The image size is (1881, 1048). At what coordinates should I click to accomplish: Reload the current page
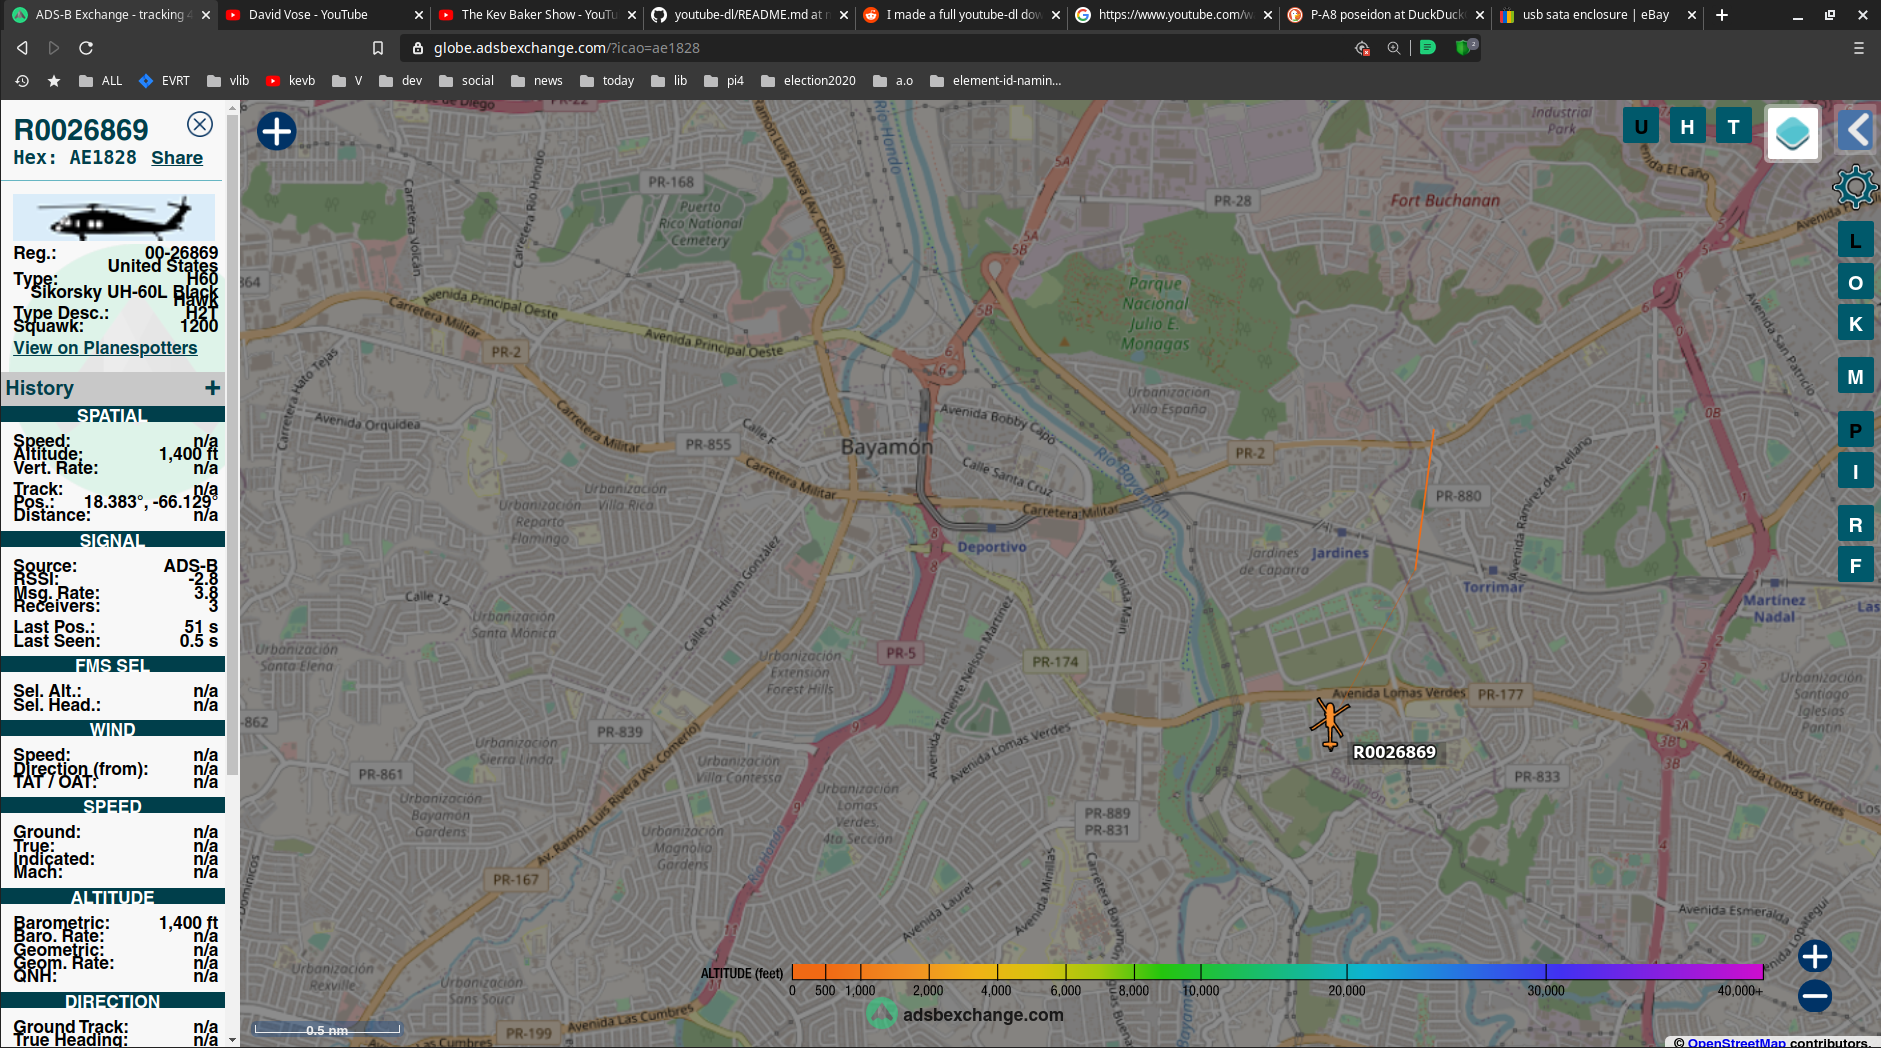click(86, 48)
